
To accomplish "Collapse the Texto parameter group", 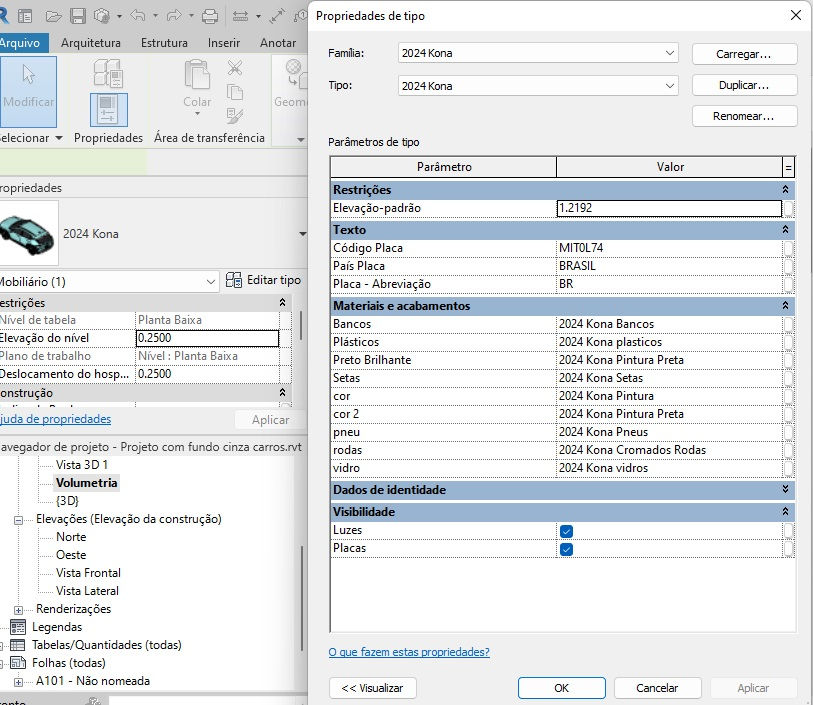I will [785, 230].
